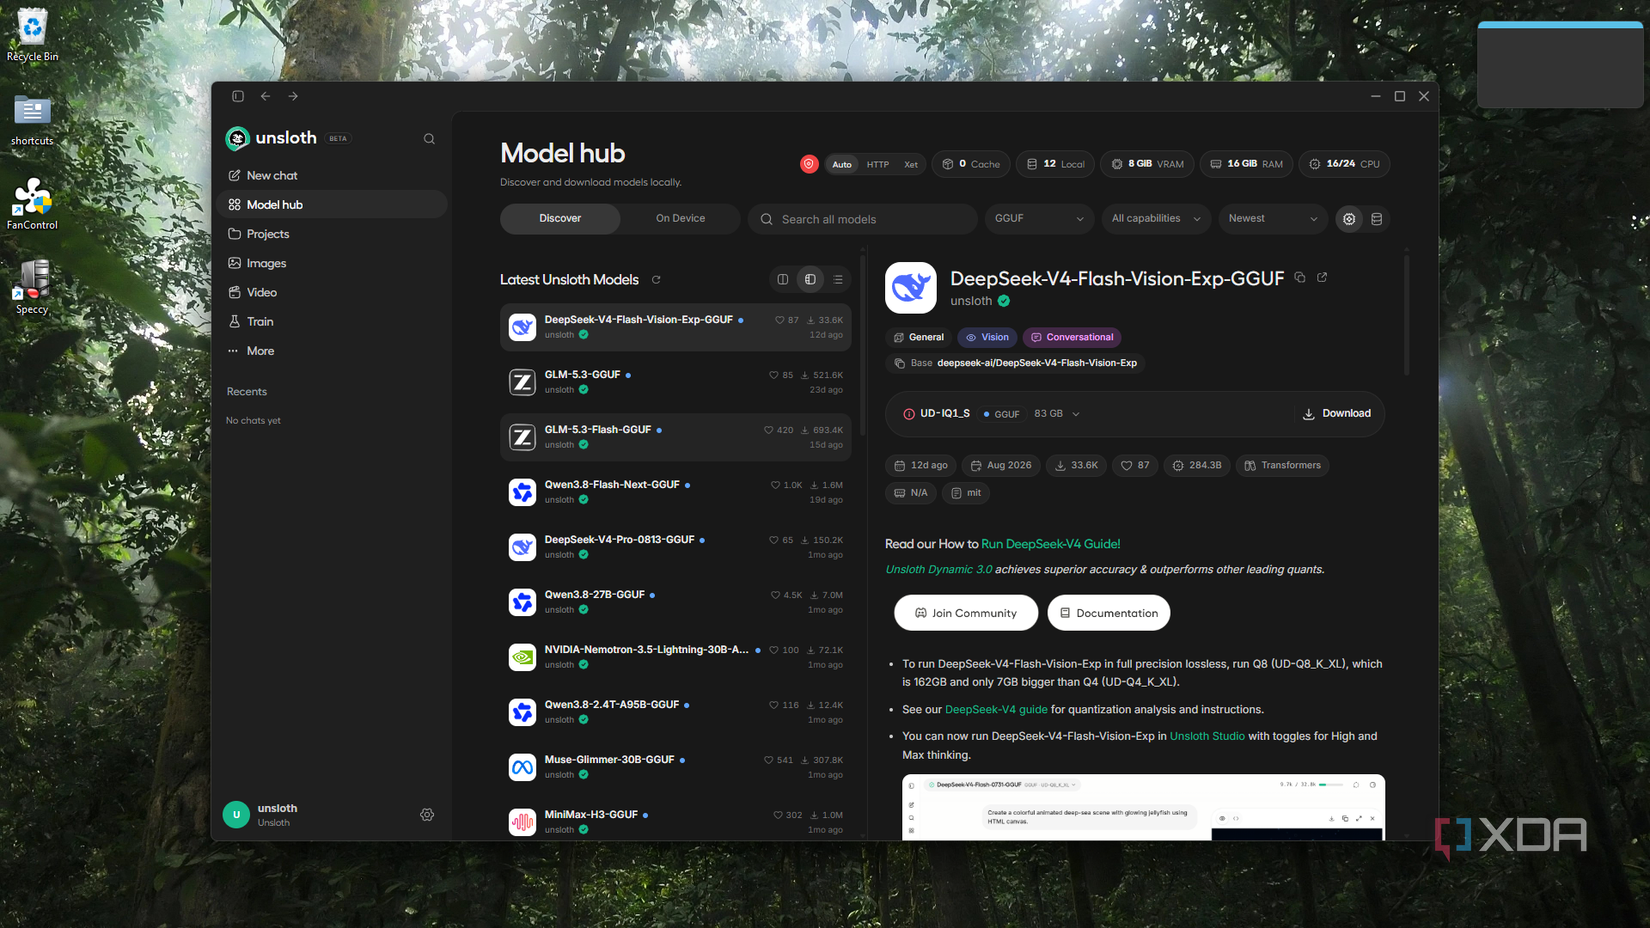Select Muse-Glimmer-30B-GGUF in the model list
This screenshot has height=928, width=1650.
[x=675, y=767]
